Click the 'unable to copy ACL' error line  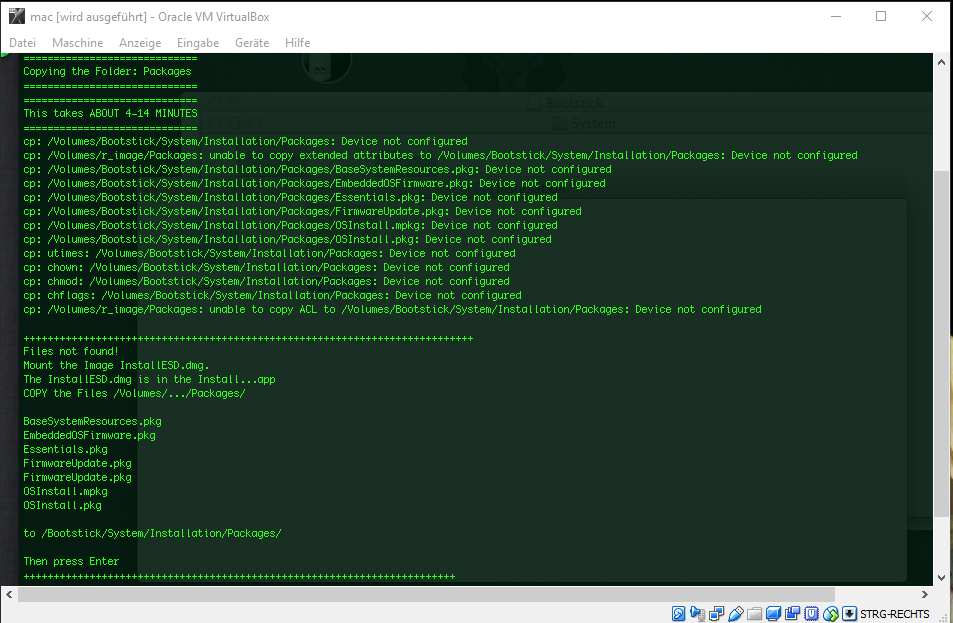tap(392, 309)
